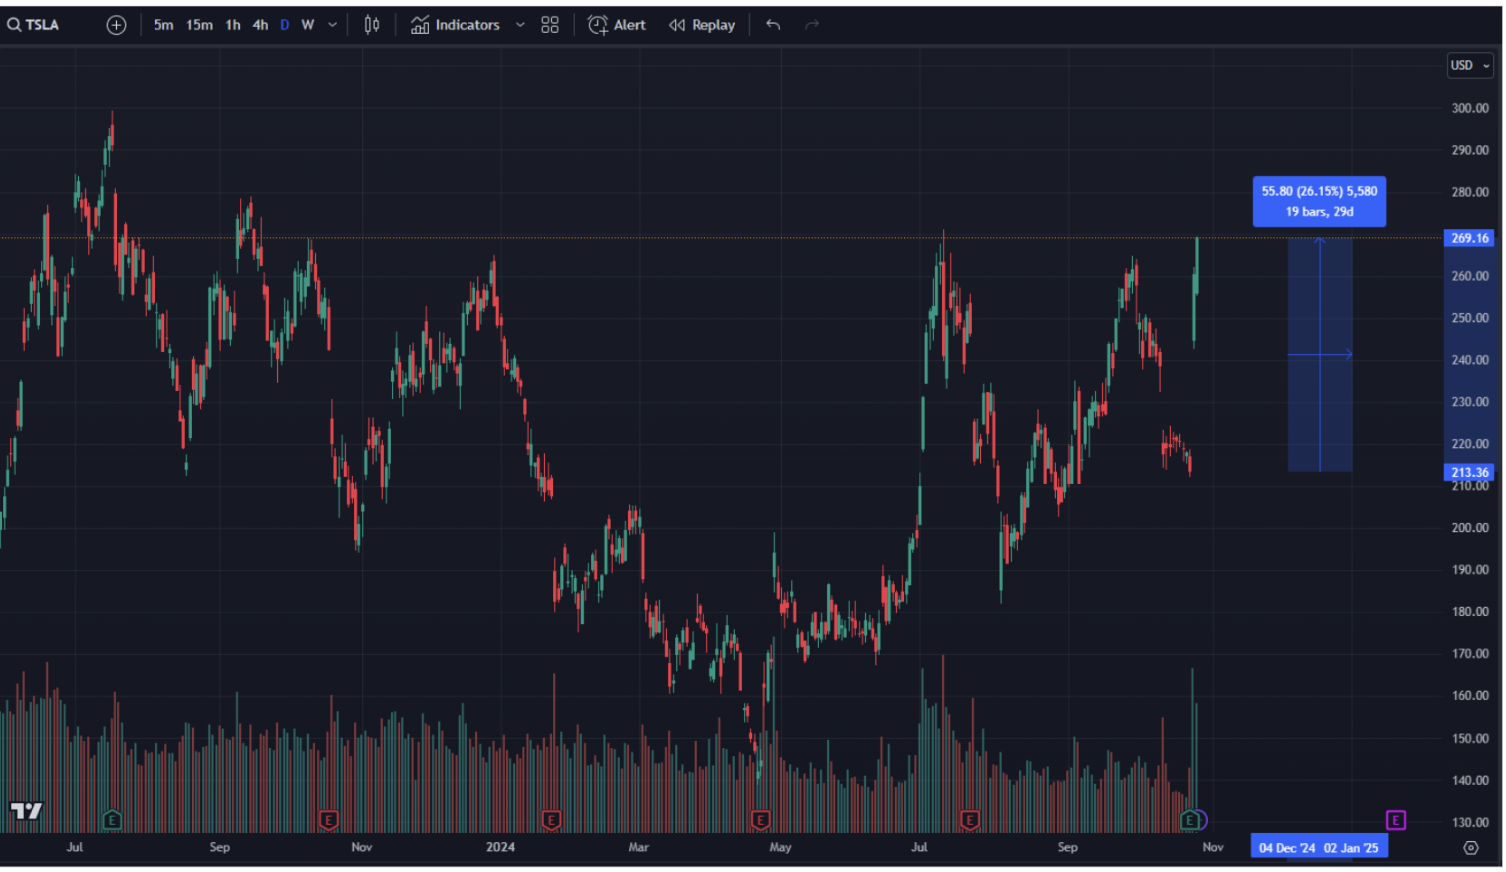
Task: Create an Alert from the toolbar
Action: (617, 25)
